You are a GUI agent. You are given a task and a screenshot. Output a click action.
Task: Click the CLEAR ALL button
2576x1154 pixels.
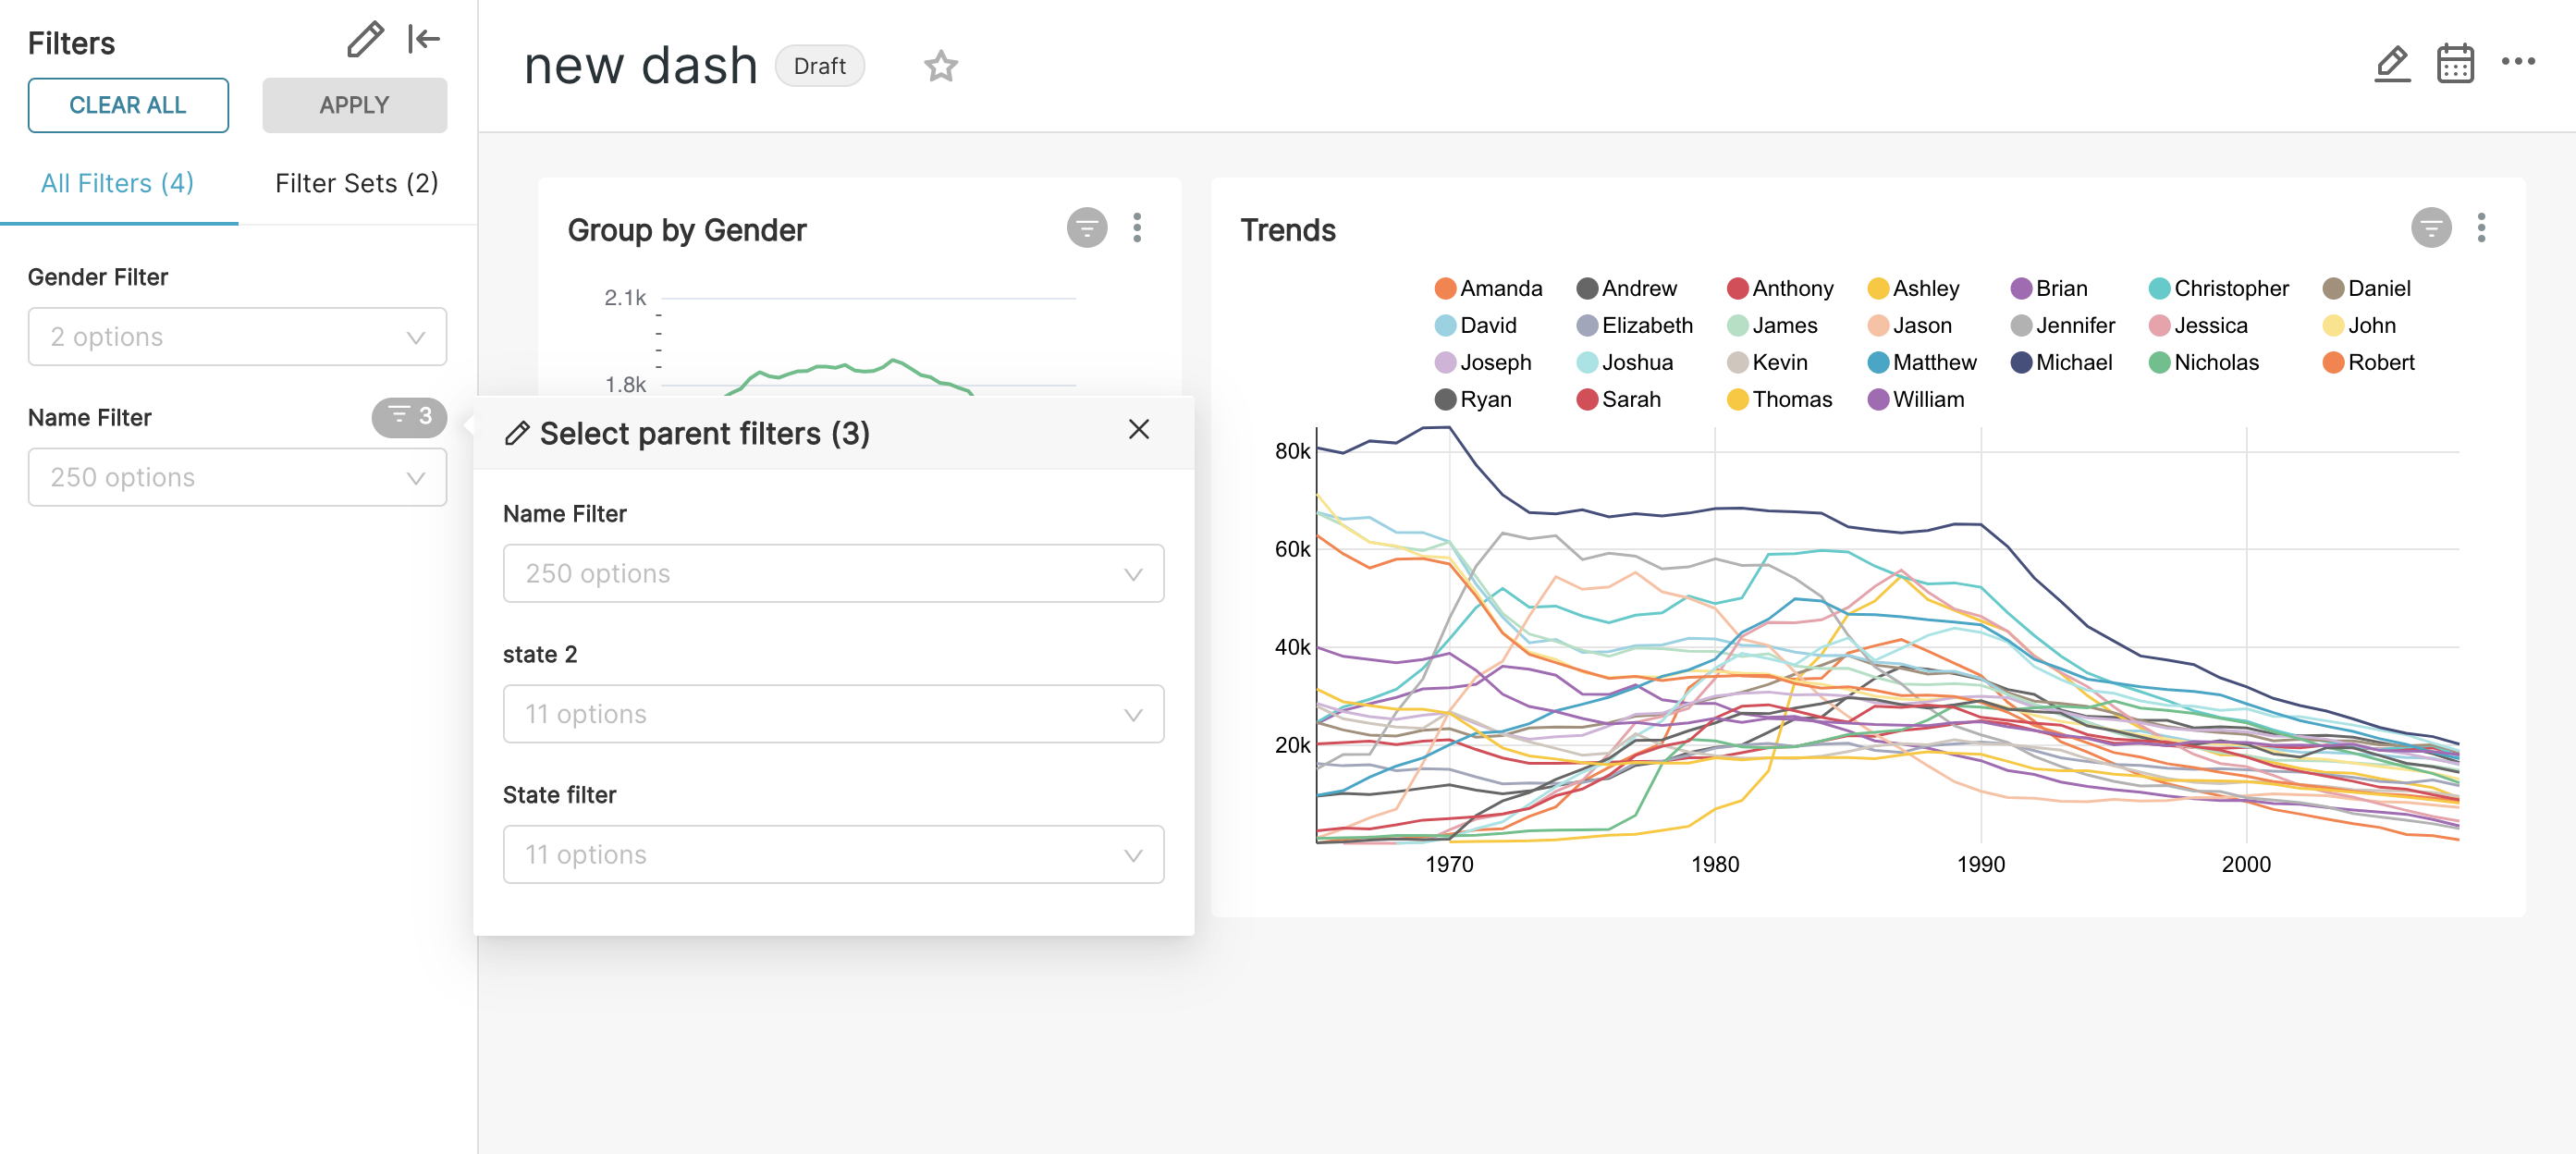click(x=128, y=105)
